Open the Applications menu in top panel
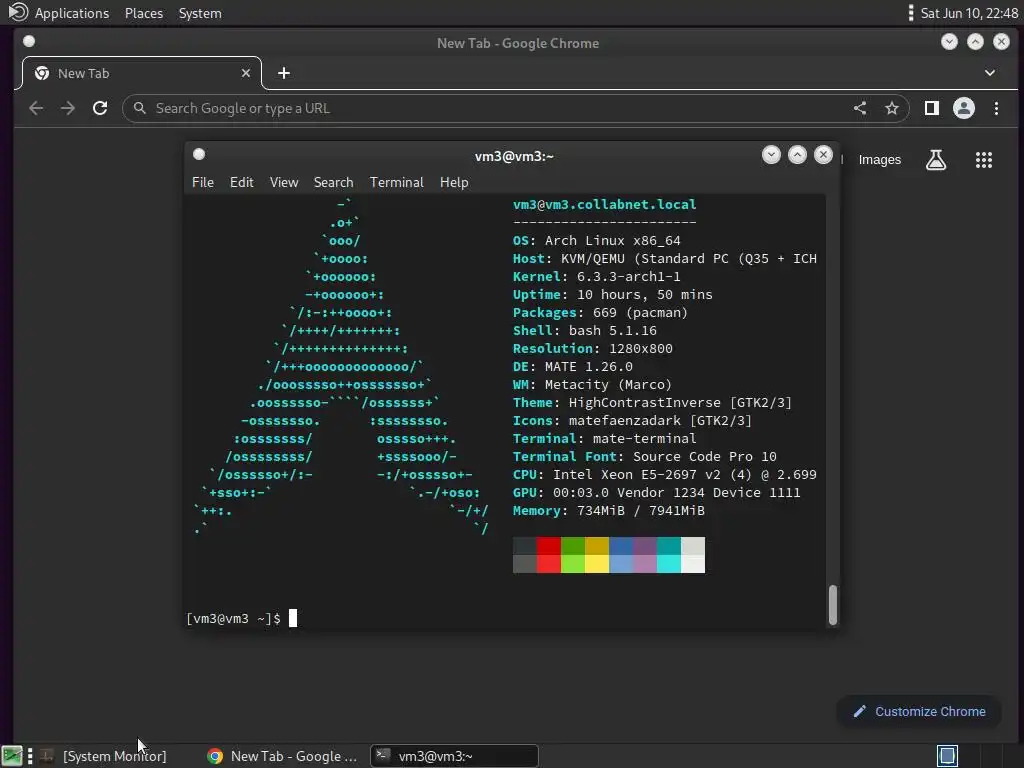Viewport: 1024px width, 768px height. pos(72,13)
